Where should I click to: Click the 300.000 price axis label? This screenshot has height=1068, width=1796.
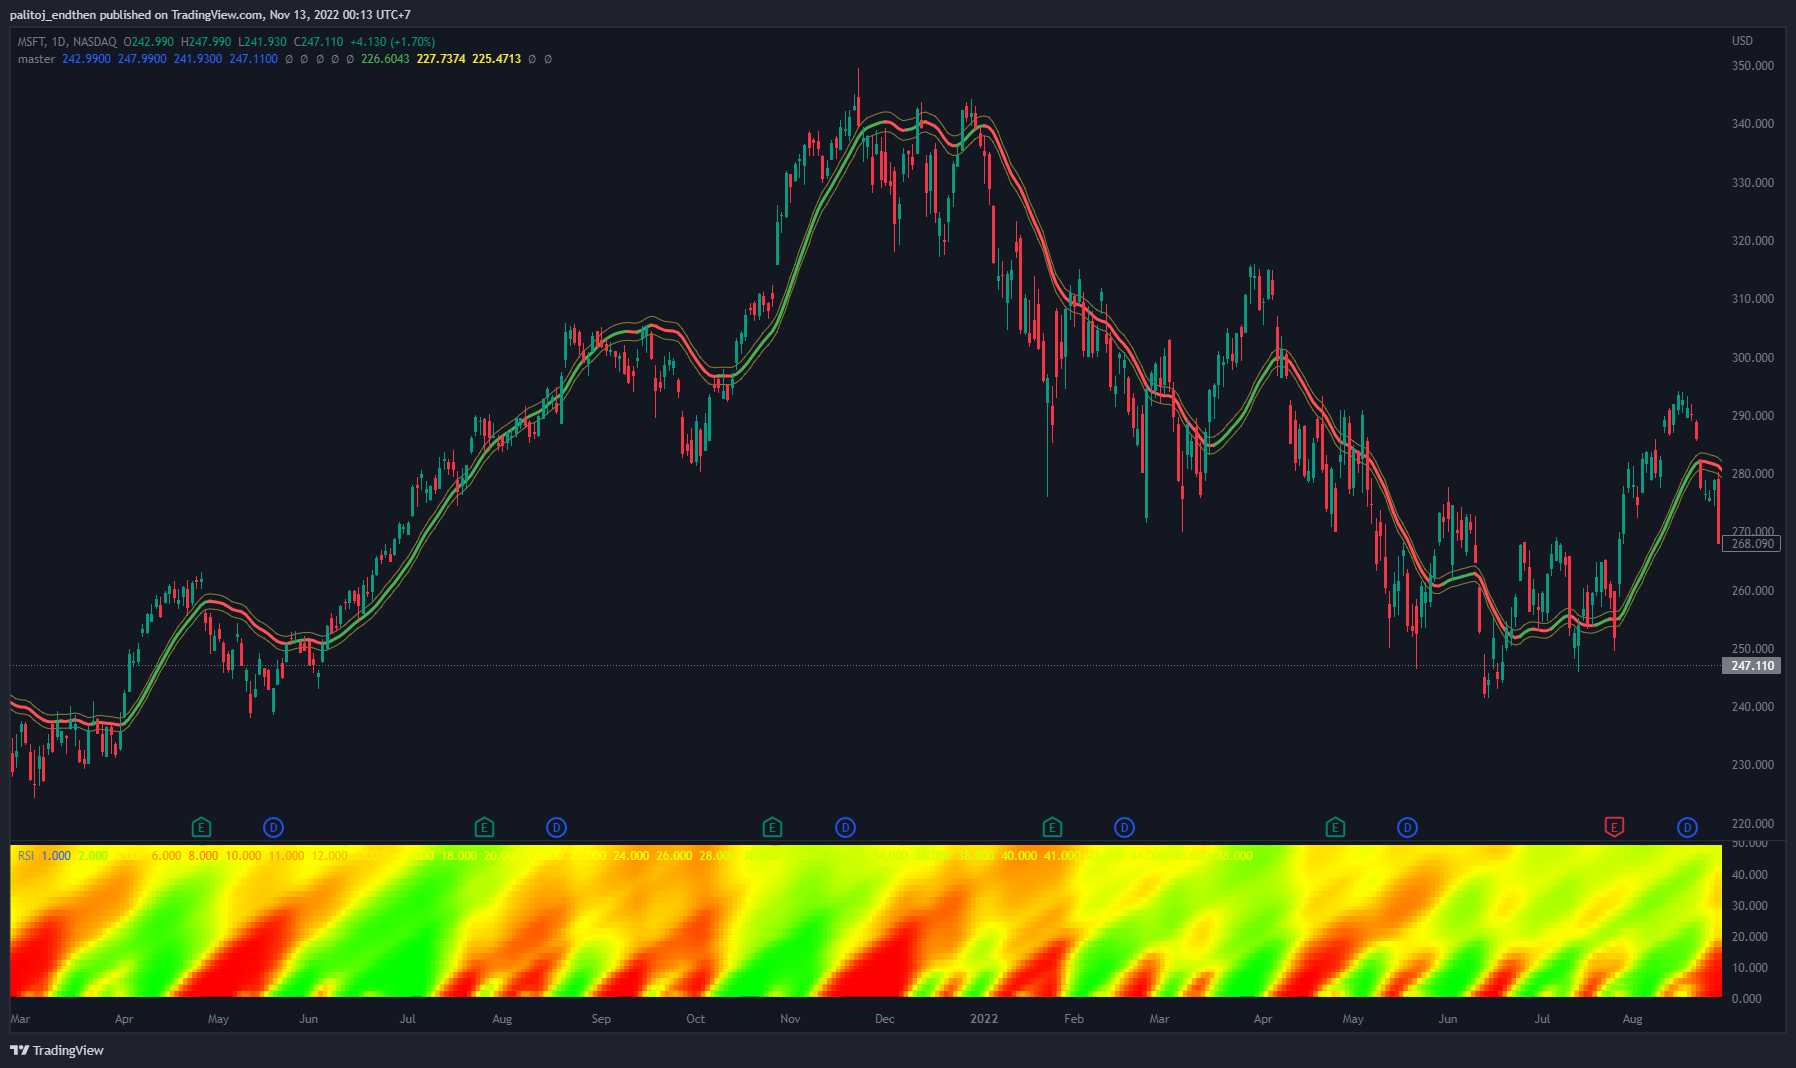(1752, 358)
